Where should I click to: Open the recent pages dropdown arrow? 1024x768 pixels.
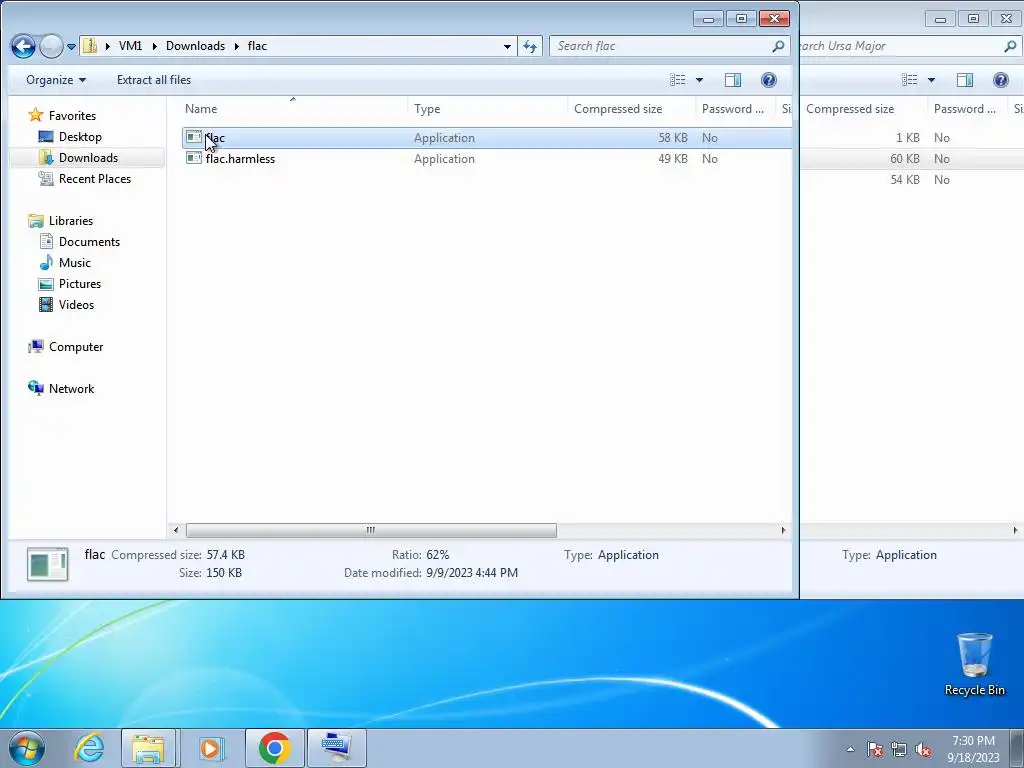pyautogui.click(x=71, y=46)
